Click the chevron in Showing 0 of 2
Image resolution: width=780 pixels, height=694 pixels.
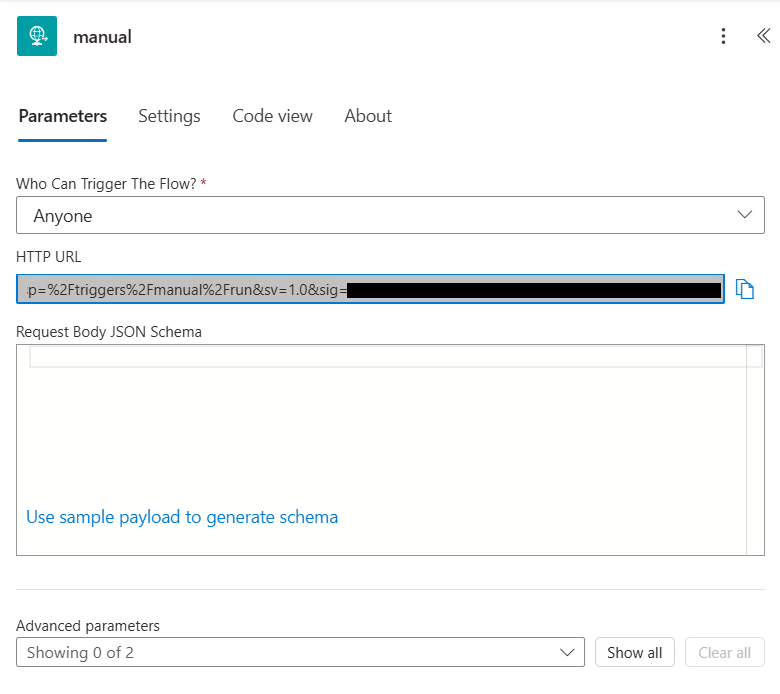coord(568,653)
